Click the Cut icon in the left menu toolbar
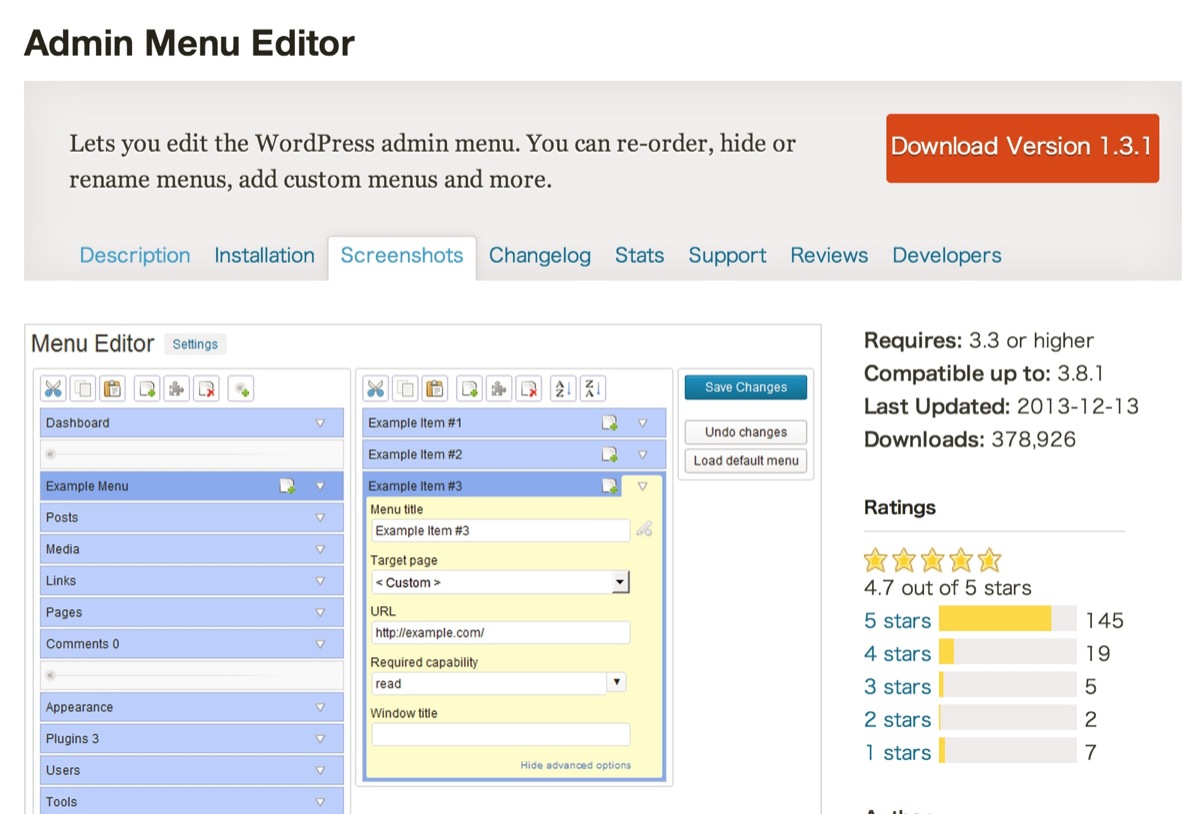The image size is (1200, 814). [53, 389]
